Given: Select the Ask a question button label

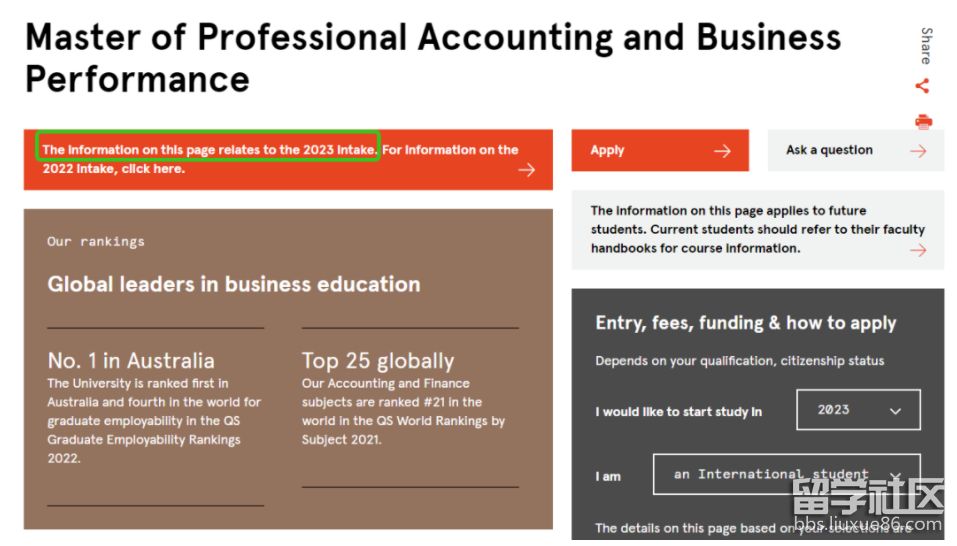Looking at the screenshot, I should coord(829,150).
